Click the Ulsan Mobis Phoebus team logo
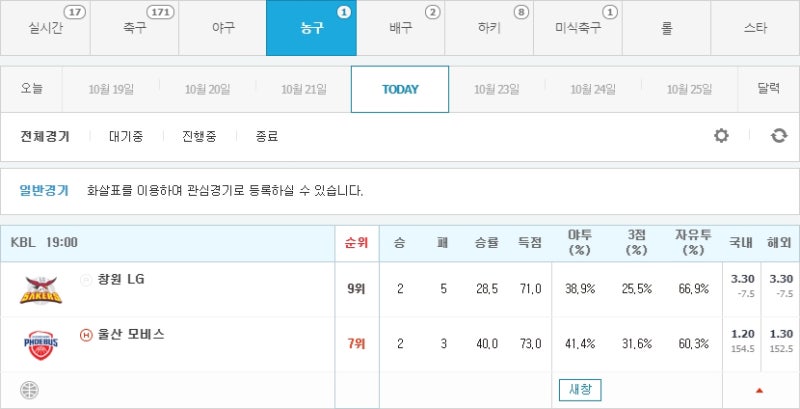Viewport: 800px width, 409px height. click(x=41, y=345)
